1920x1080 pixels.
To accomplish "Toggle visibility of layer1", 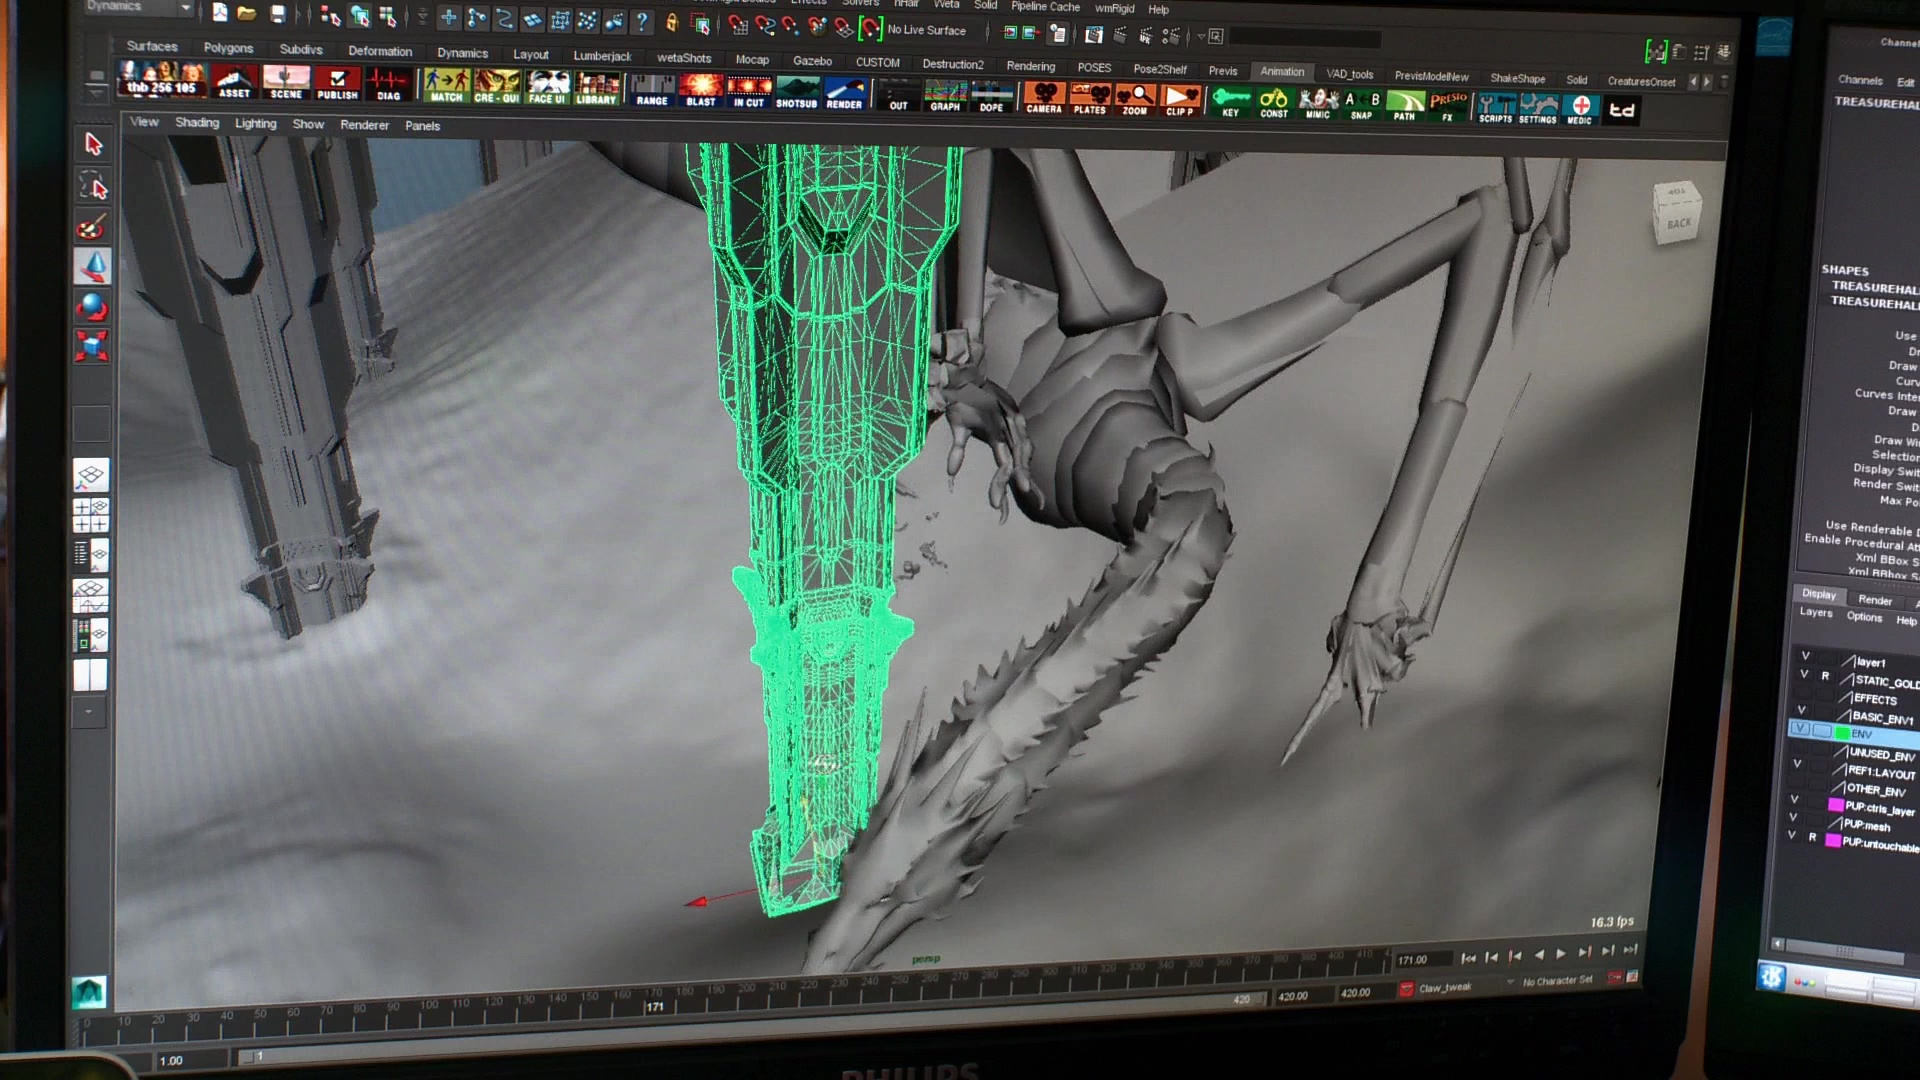I will tap(1805, 656).
